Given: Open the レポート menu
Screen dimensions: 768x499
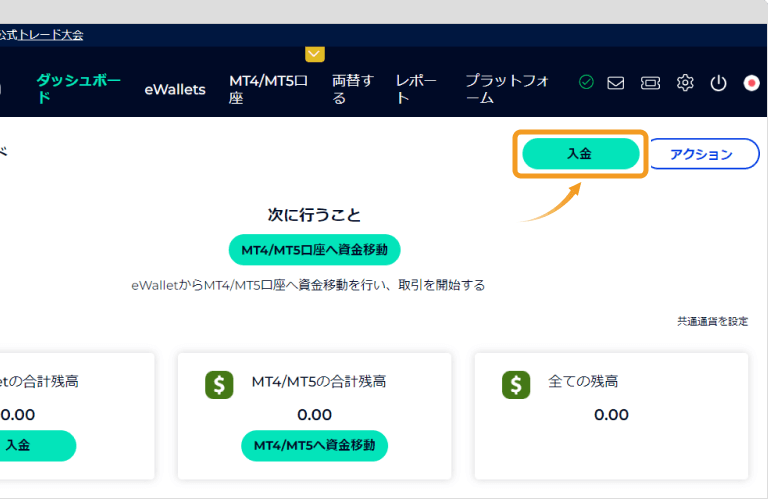Looking at the screenshot, I should point(417,89).
